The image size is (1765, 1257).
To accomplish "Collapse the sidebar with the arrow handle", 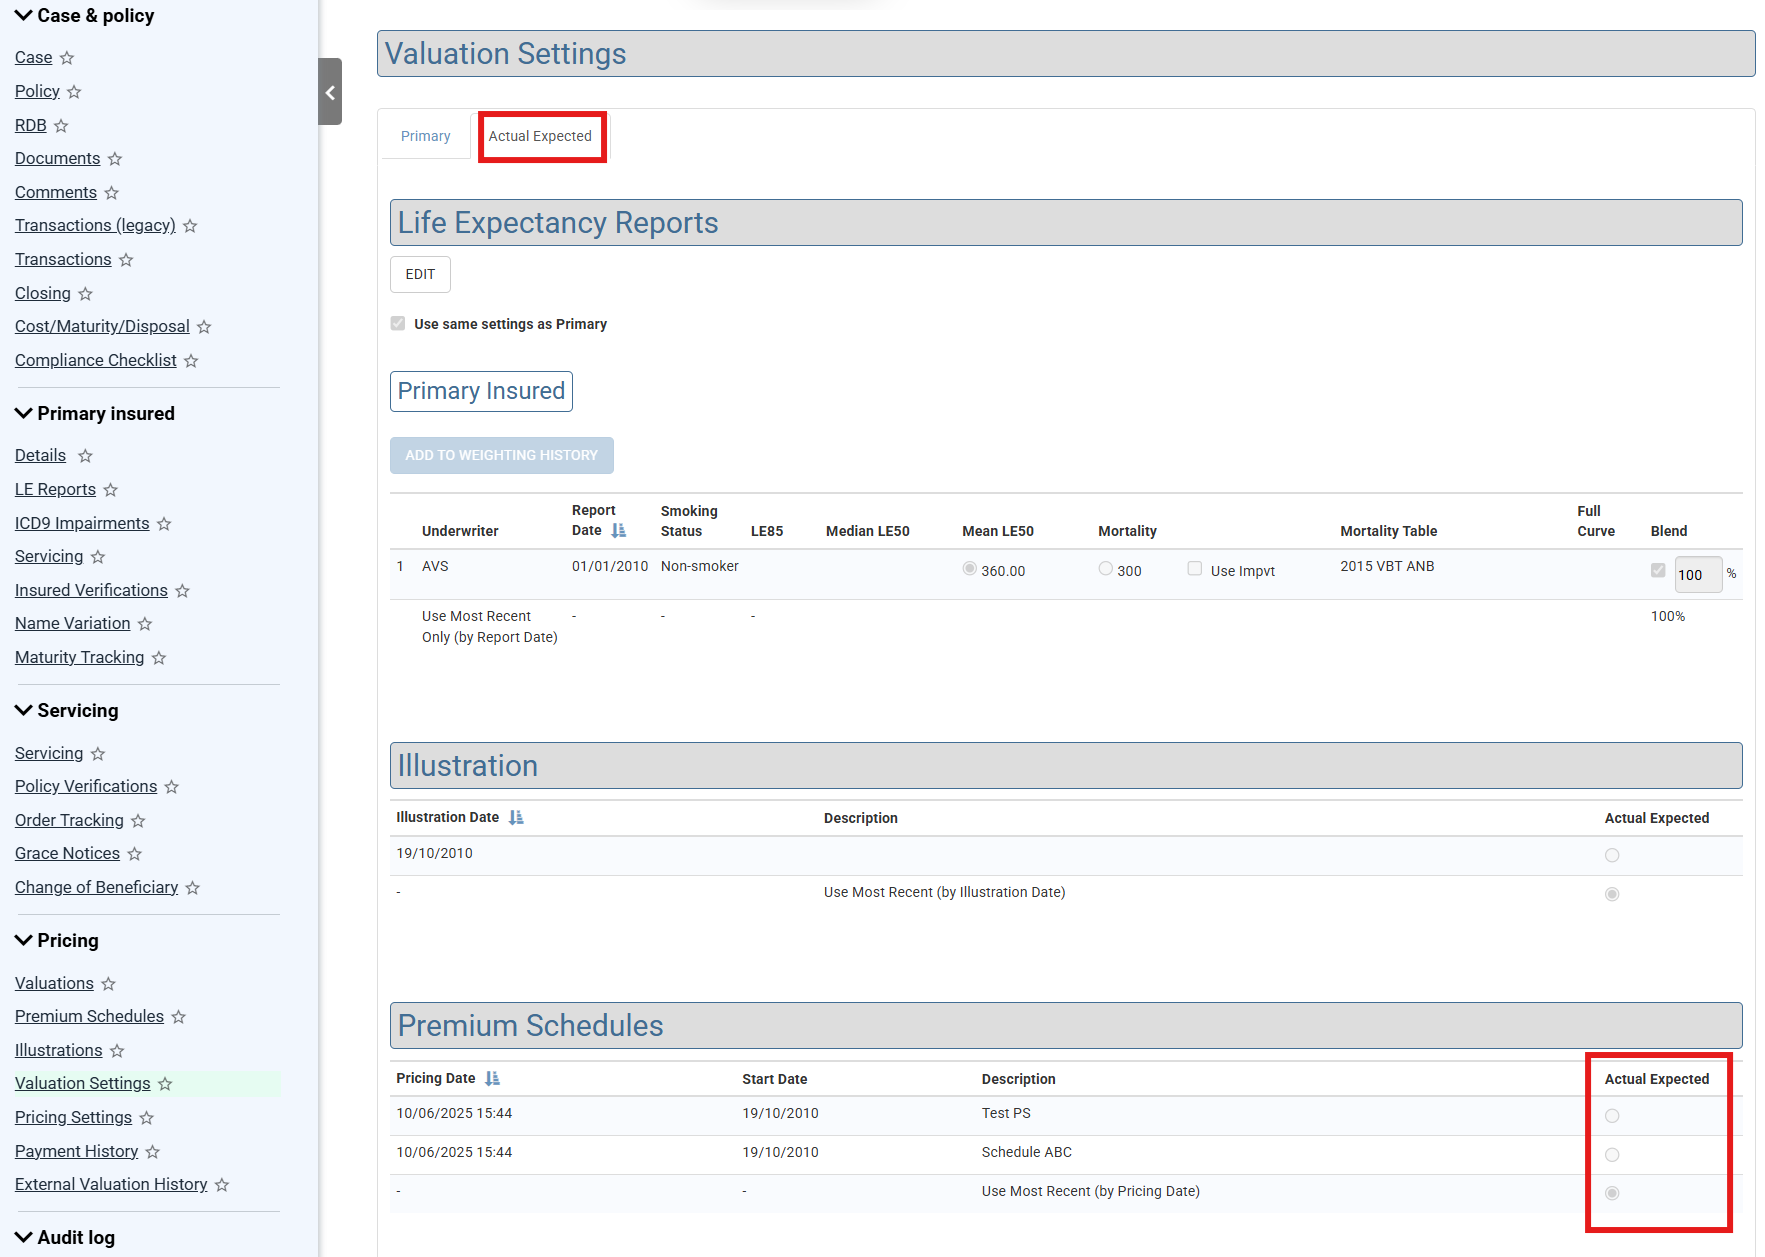I will (x=330, y=92).
